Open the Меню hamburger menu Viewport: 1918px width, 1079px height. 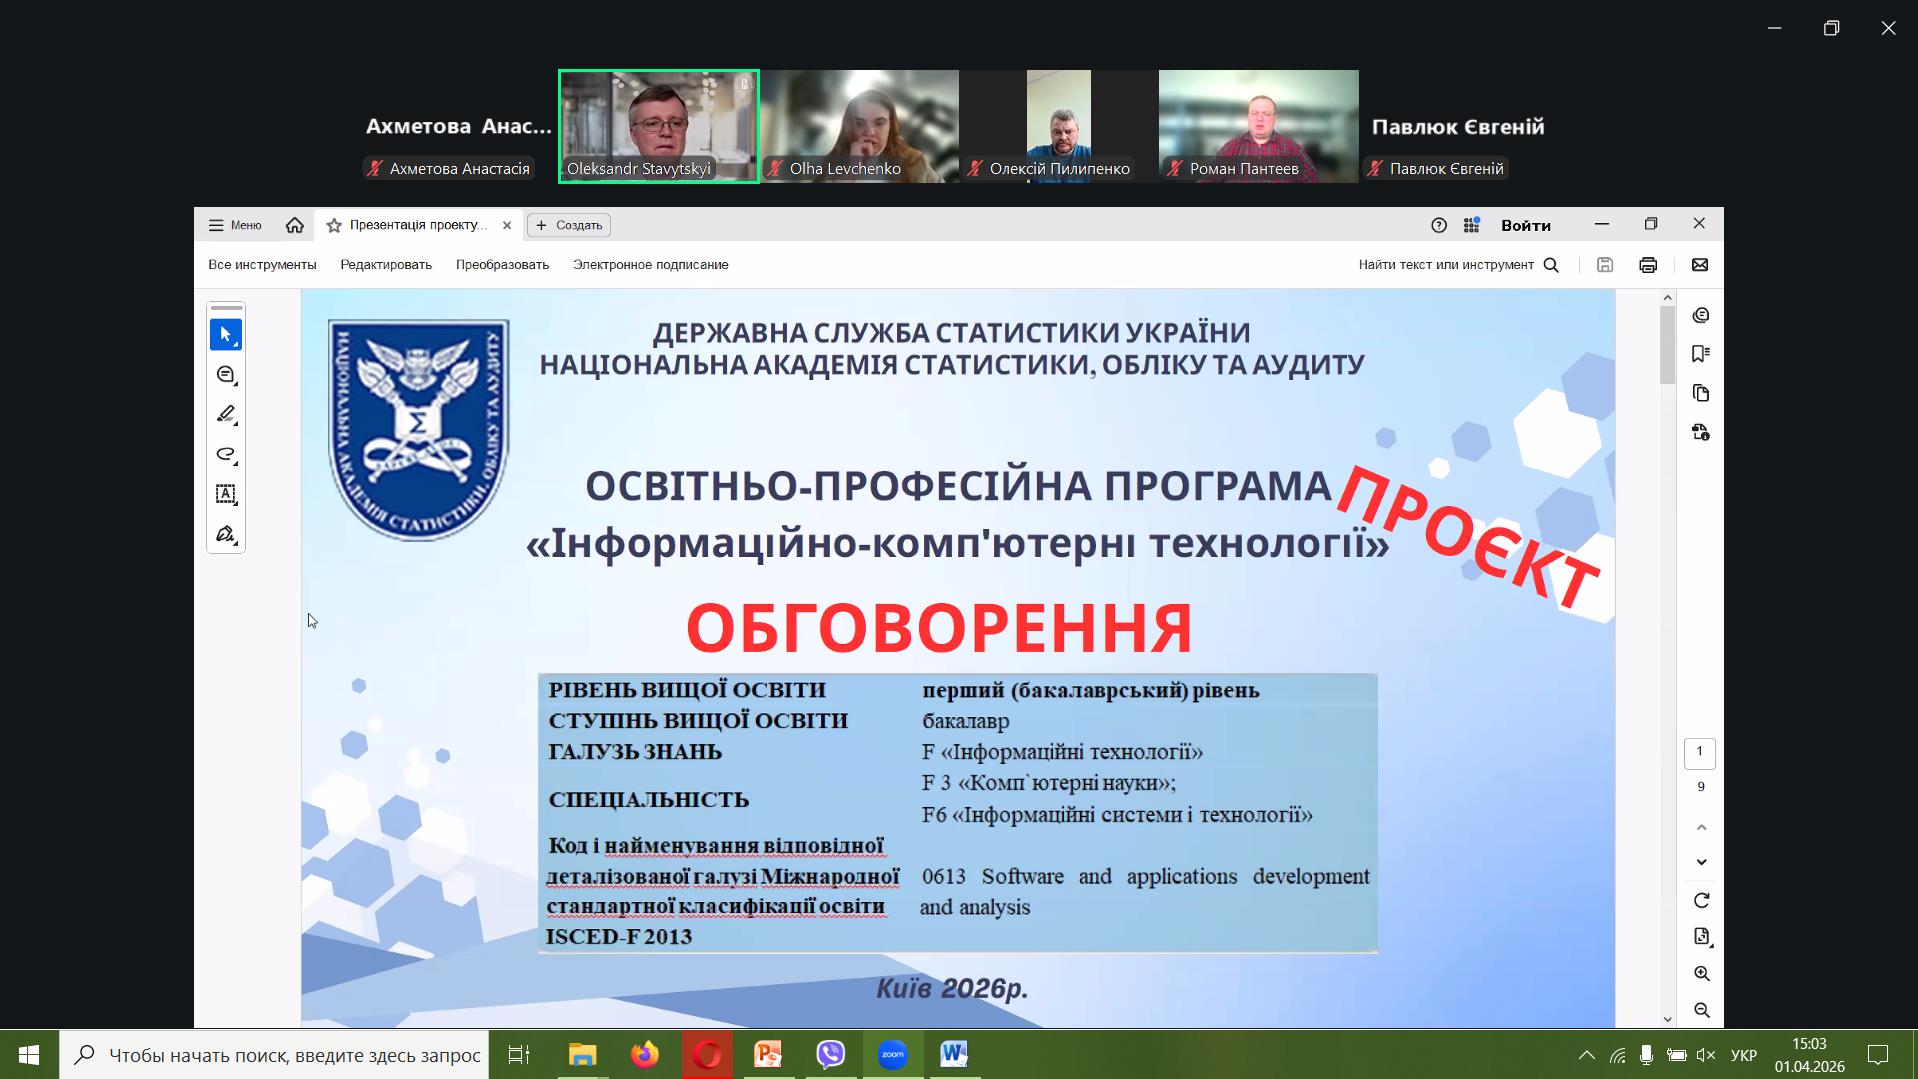click(235, 225)
